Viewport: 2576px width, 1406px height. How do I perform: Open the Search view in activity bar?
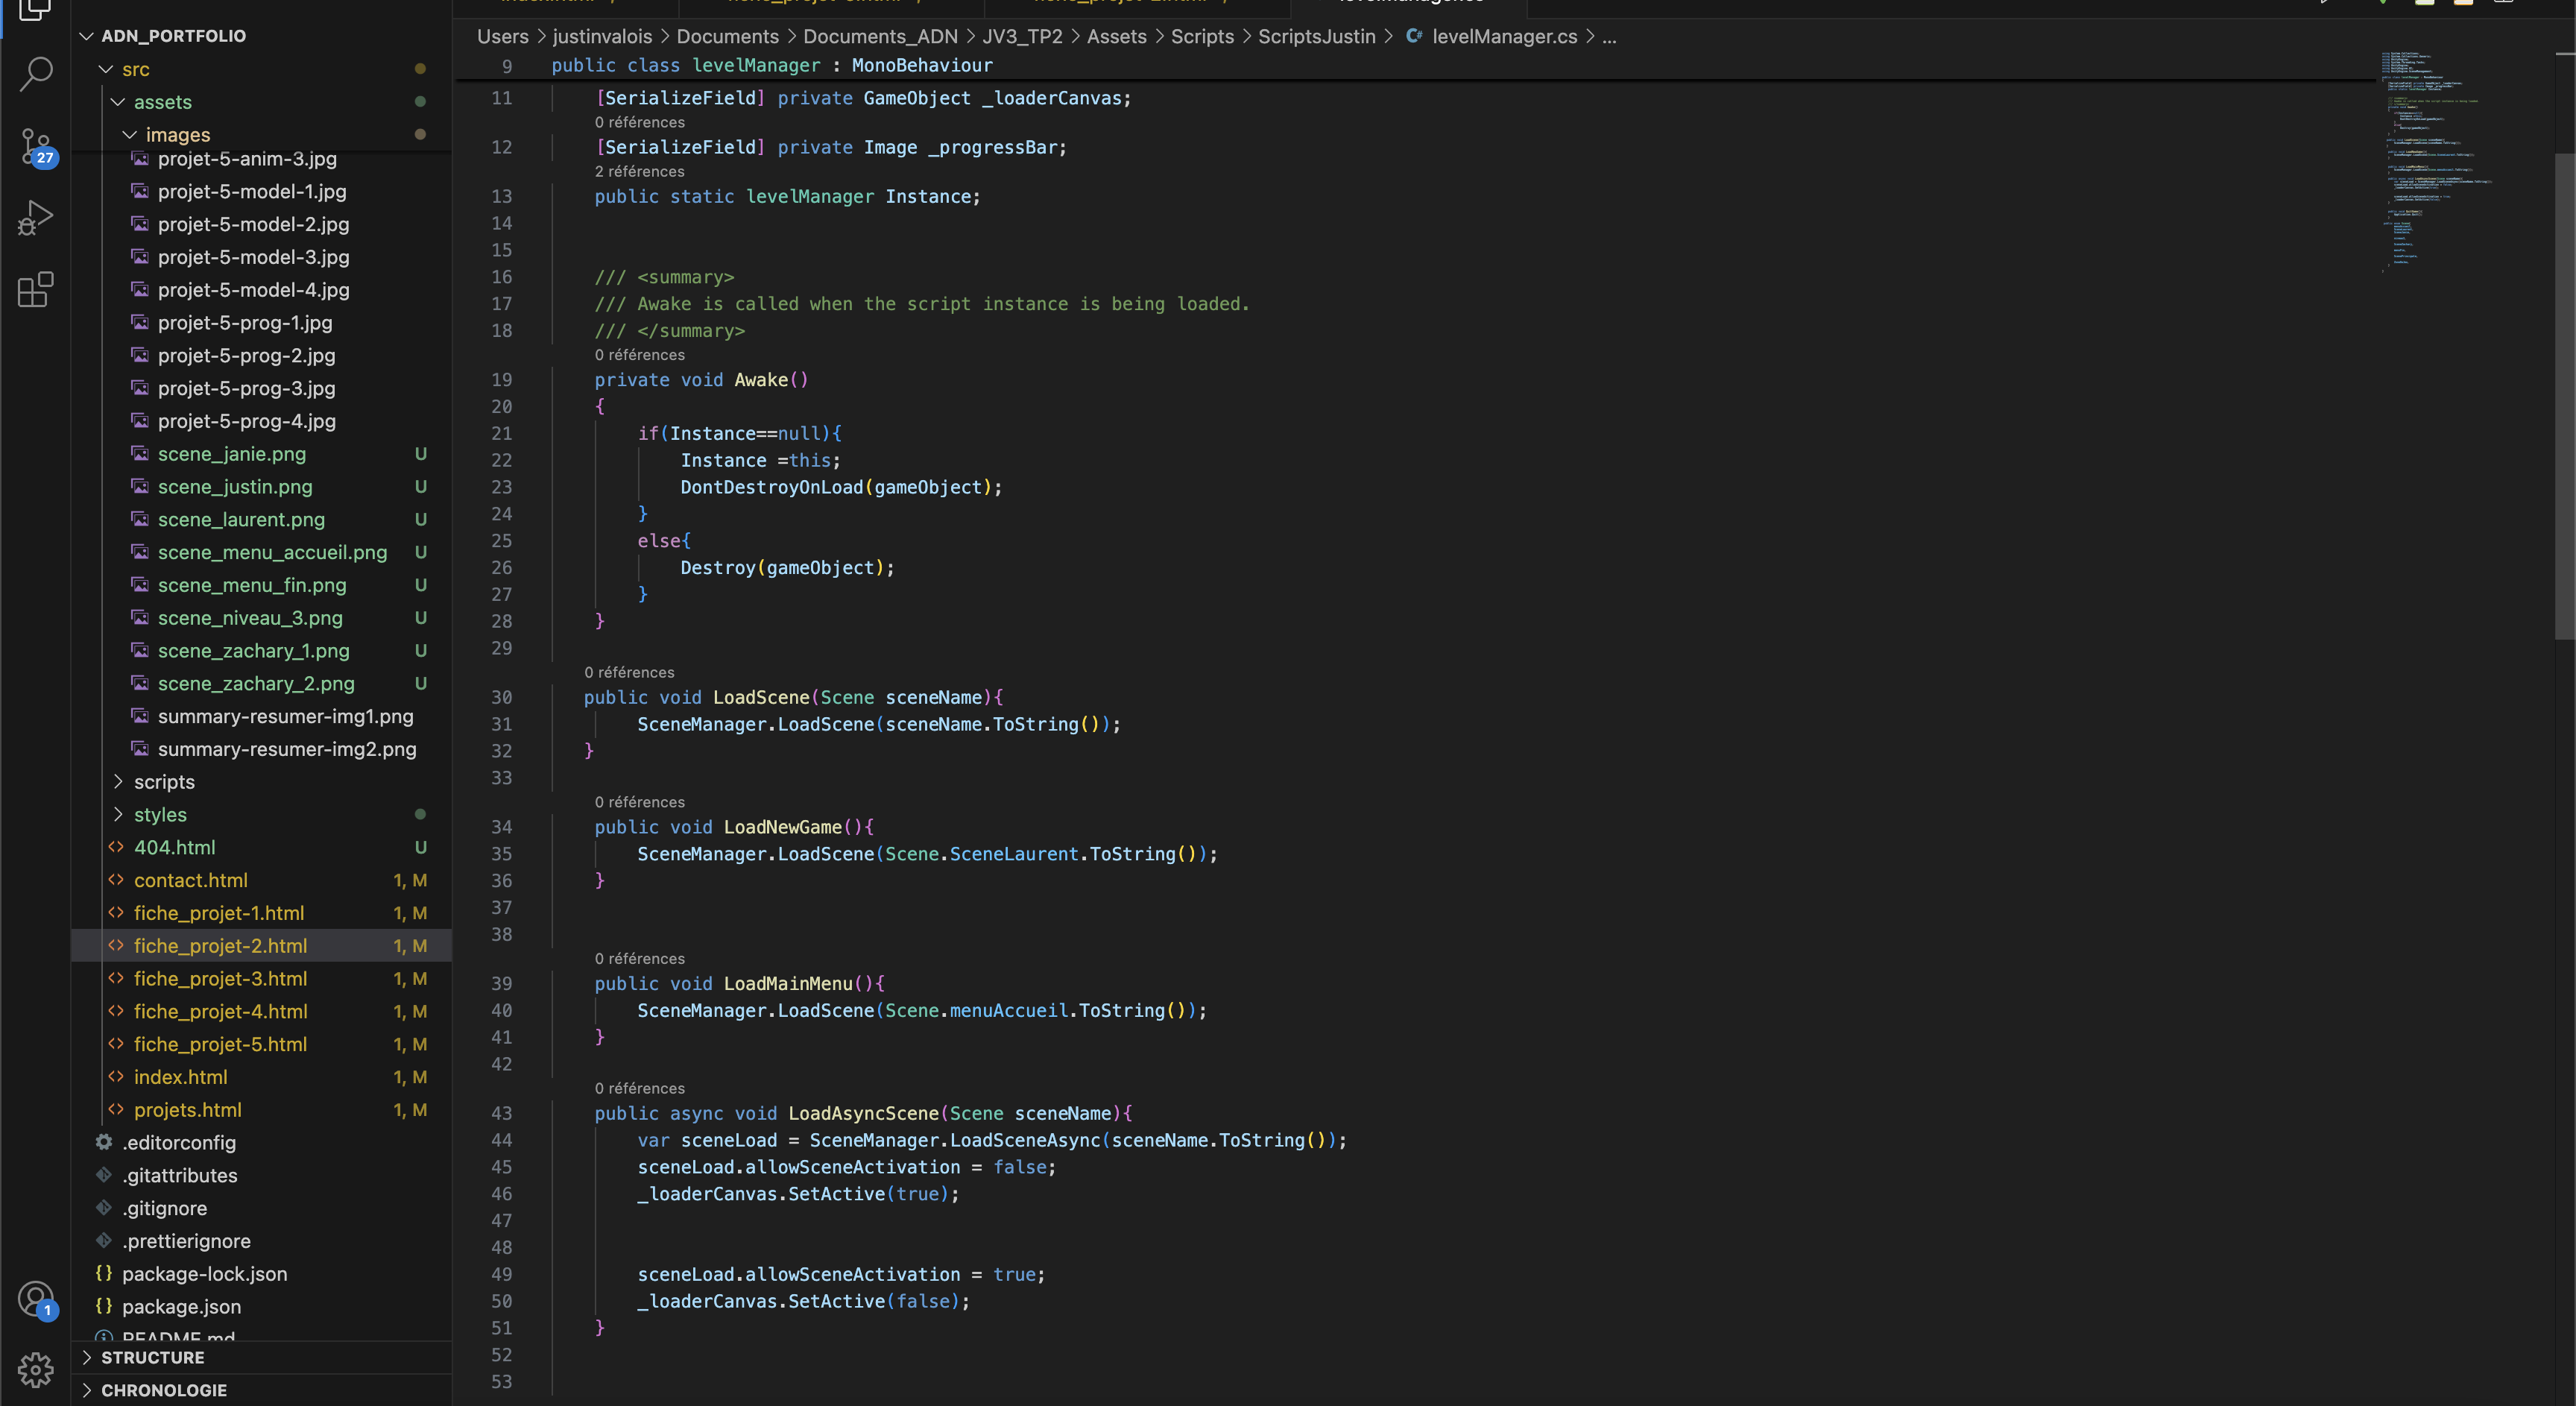36,73
